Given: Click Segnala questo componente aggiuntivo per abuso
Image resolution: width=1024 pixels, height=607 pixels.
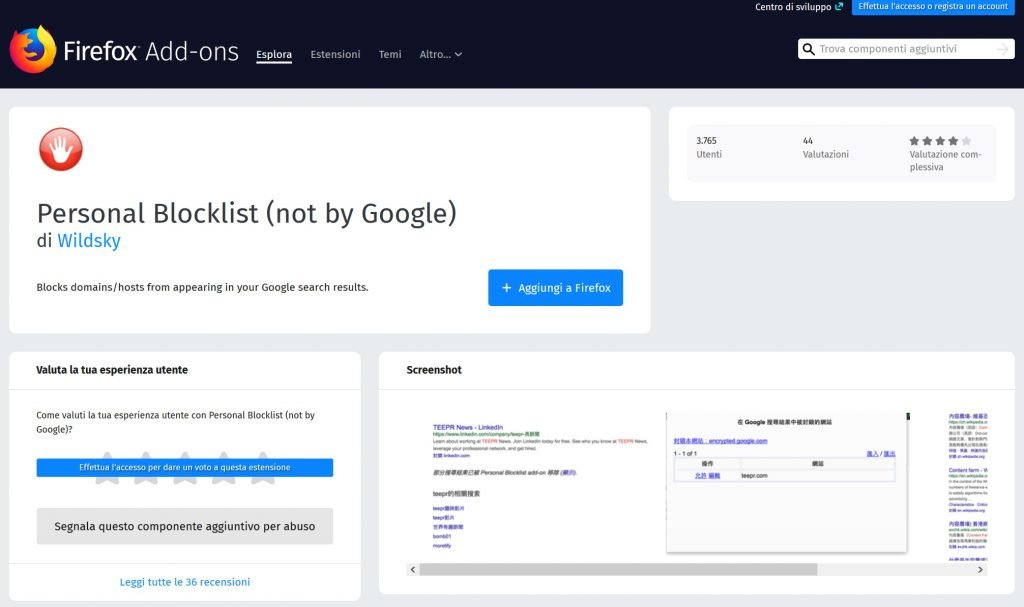Looking at the screenshot, I should click(185, 526).
